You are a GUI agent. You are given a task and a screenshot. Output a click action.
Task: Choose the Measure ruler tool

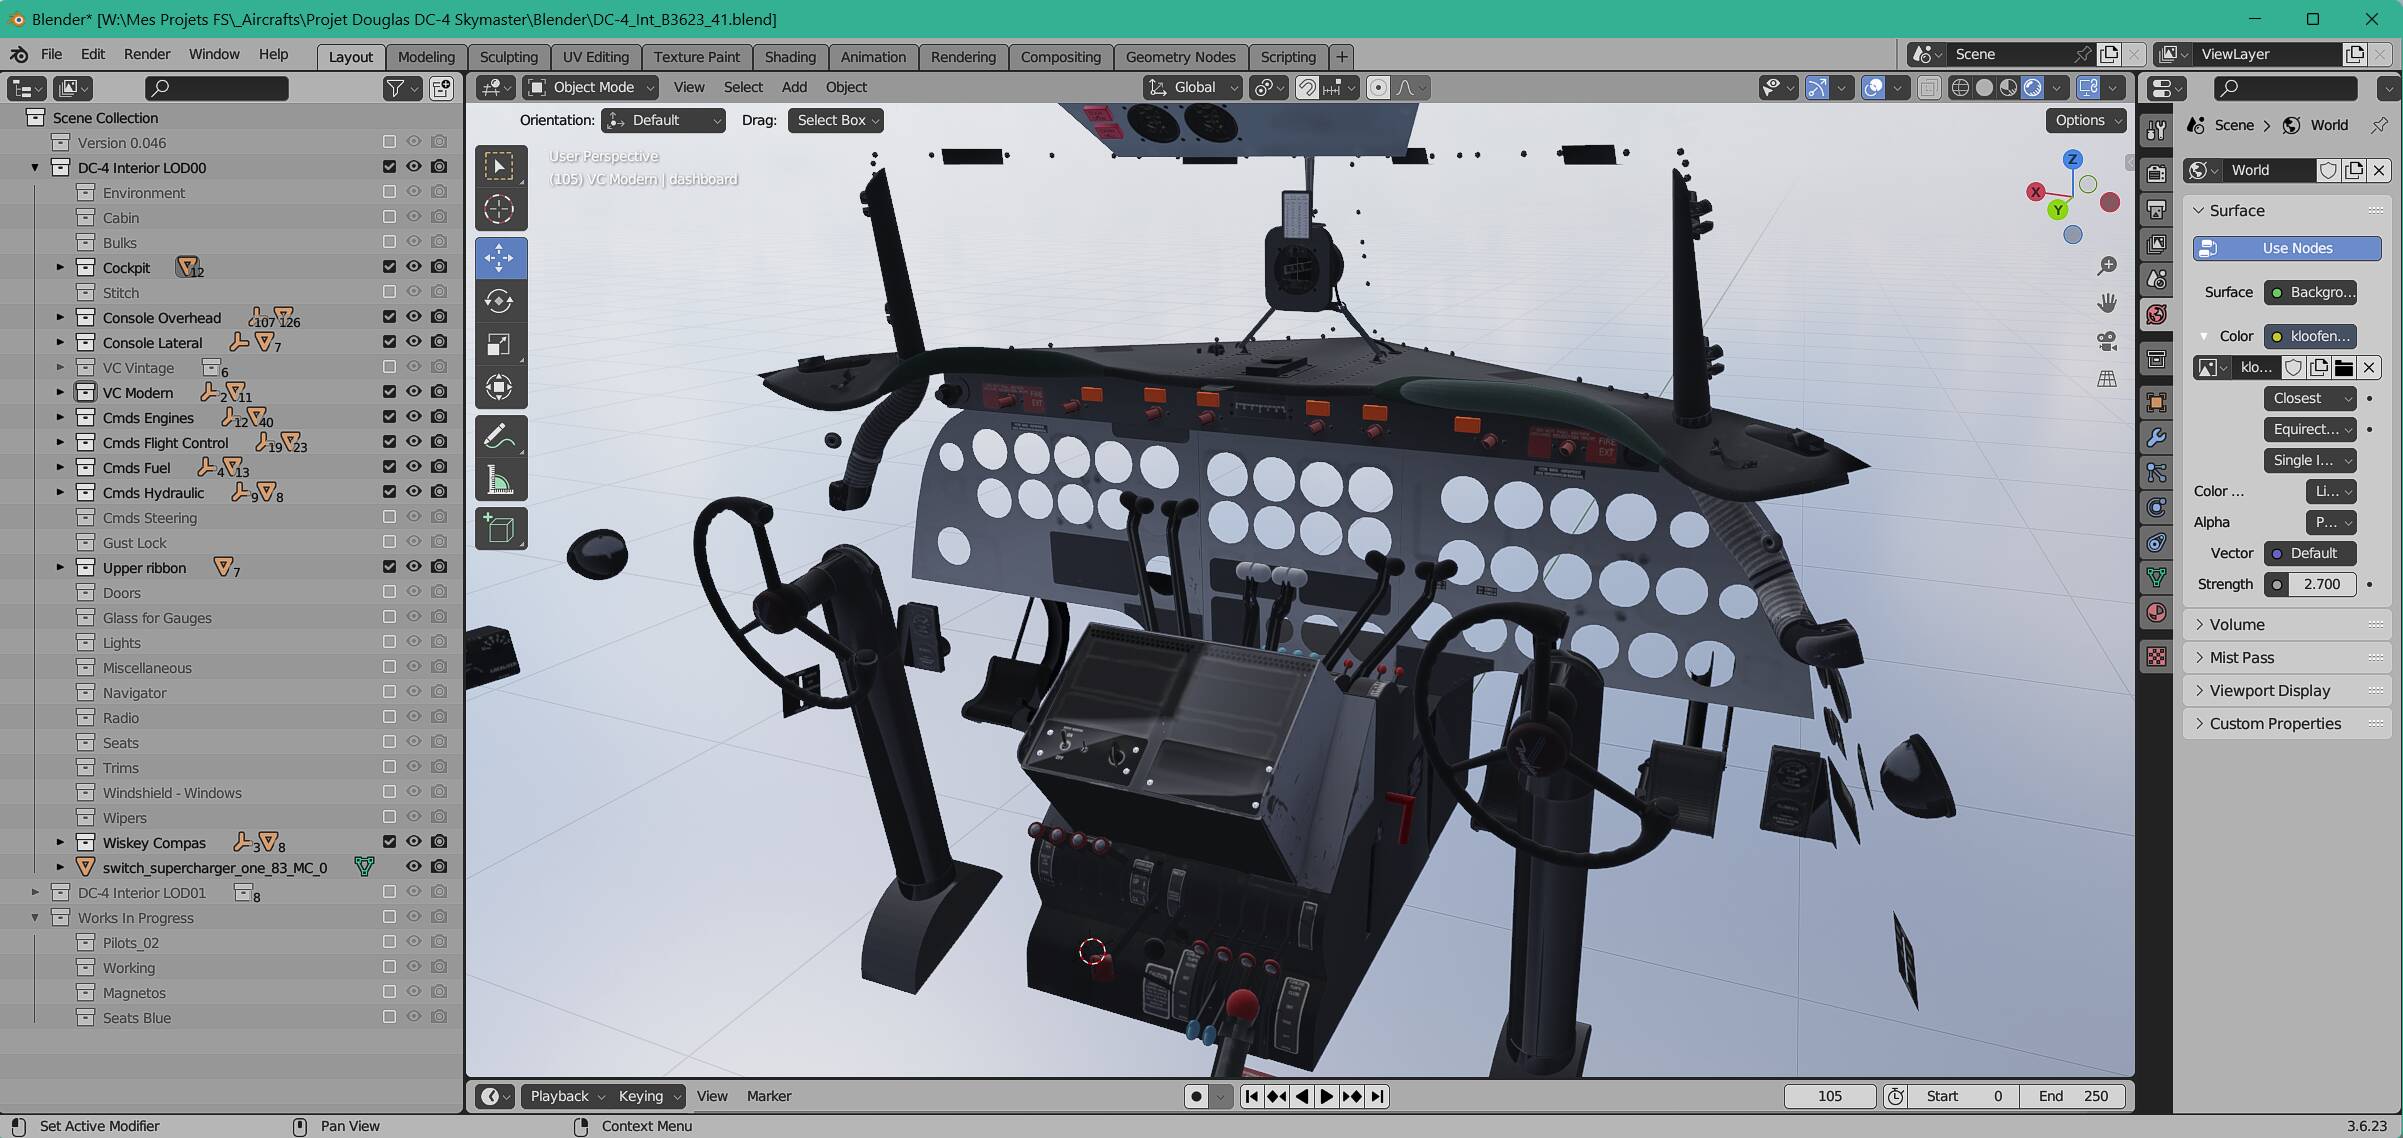pyautogui.click(x=499, y=481)
